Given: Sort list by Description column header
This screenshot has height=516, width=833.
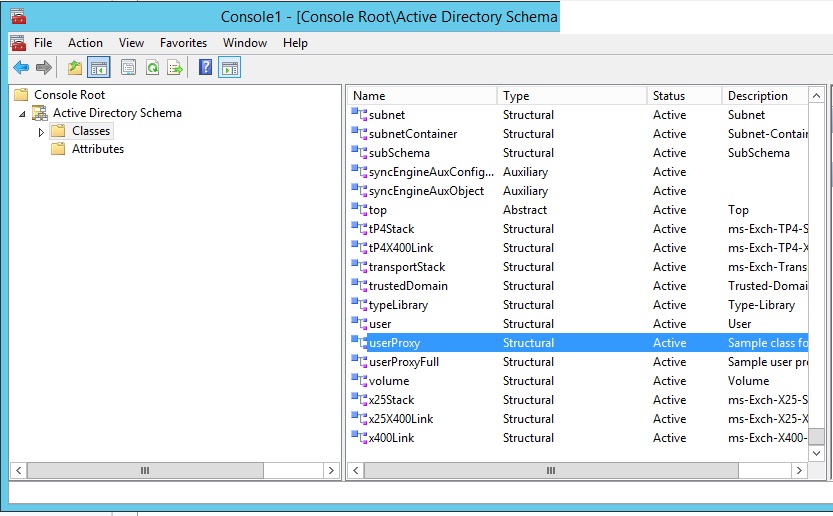Looking at the screenshot, I should point(765,96).
